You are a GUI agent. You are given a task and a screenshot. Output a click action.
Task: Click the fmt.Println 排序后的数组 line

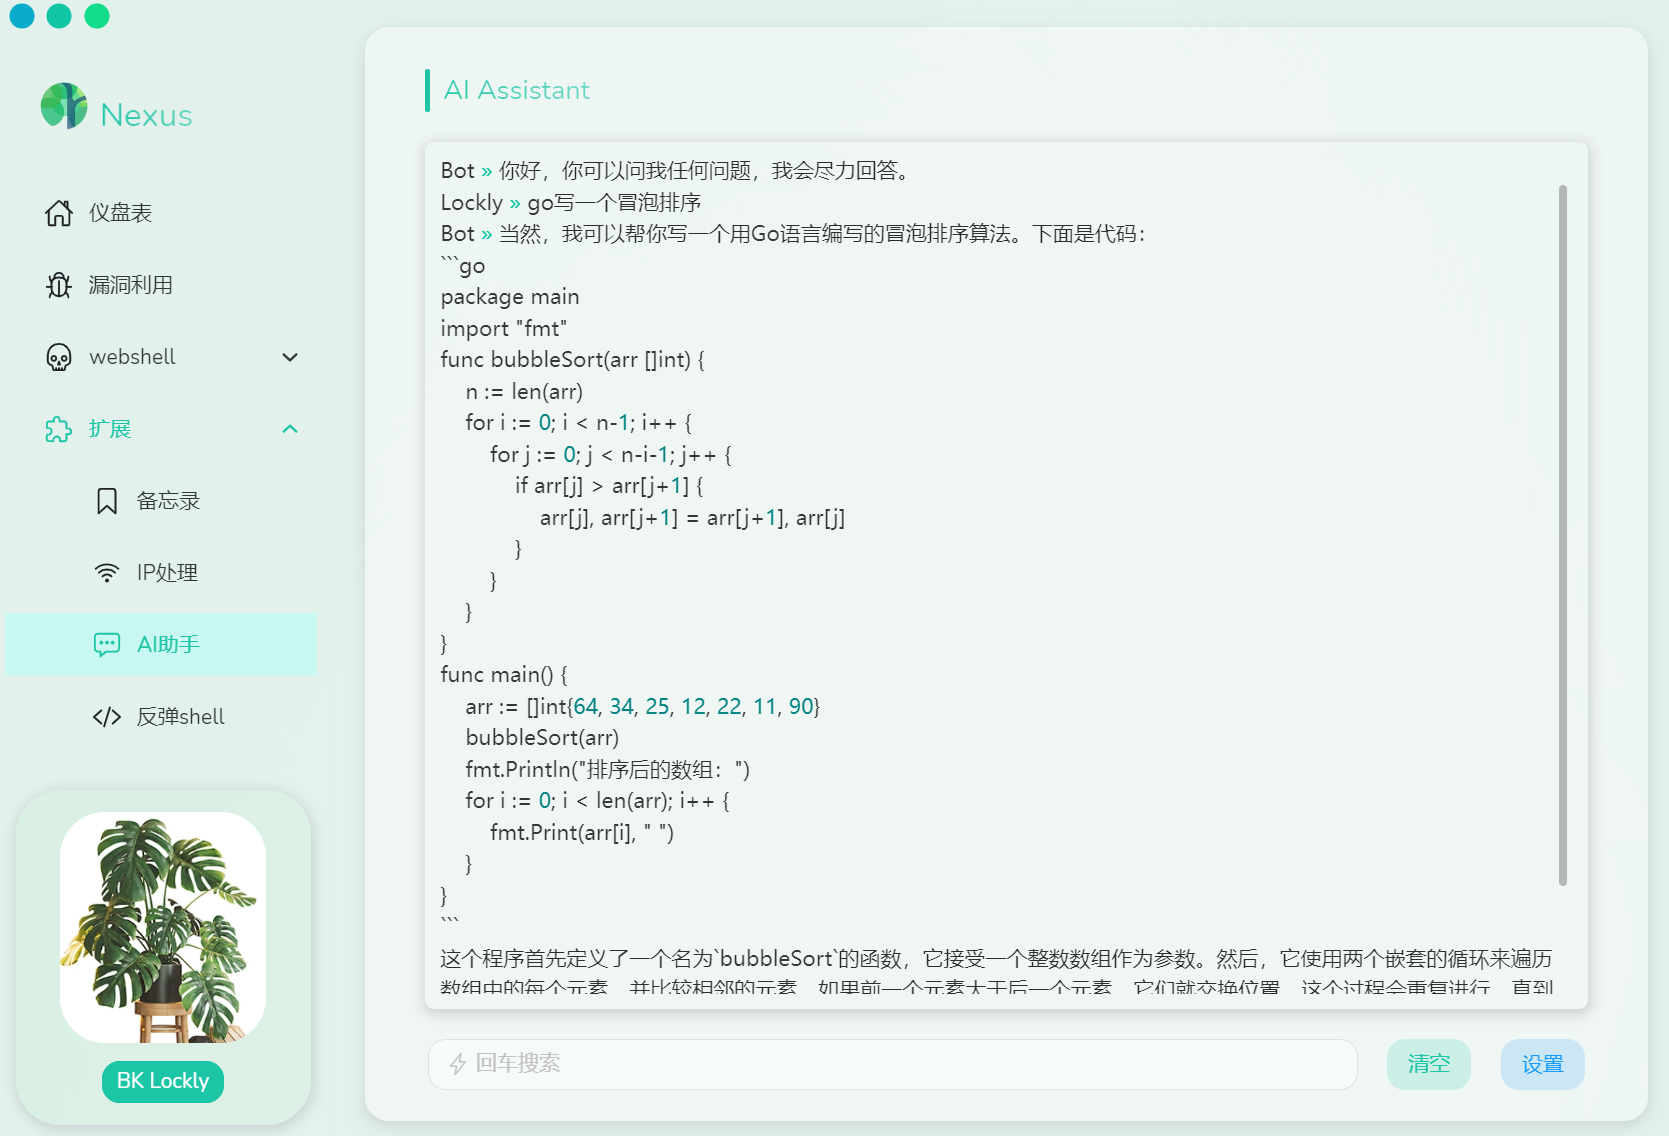(x=608, y=769)
